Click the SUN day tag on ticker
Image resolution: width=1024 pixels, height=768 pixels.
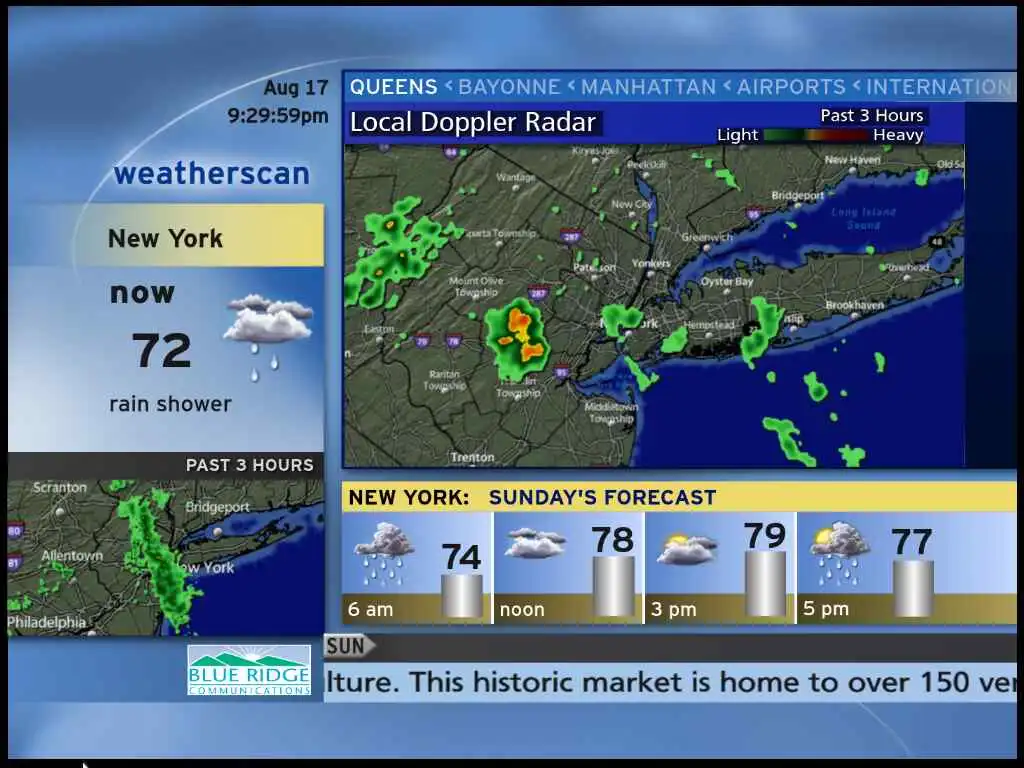(350, 646)
